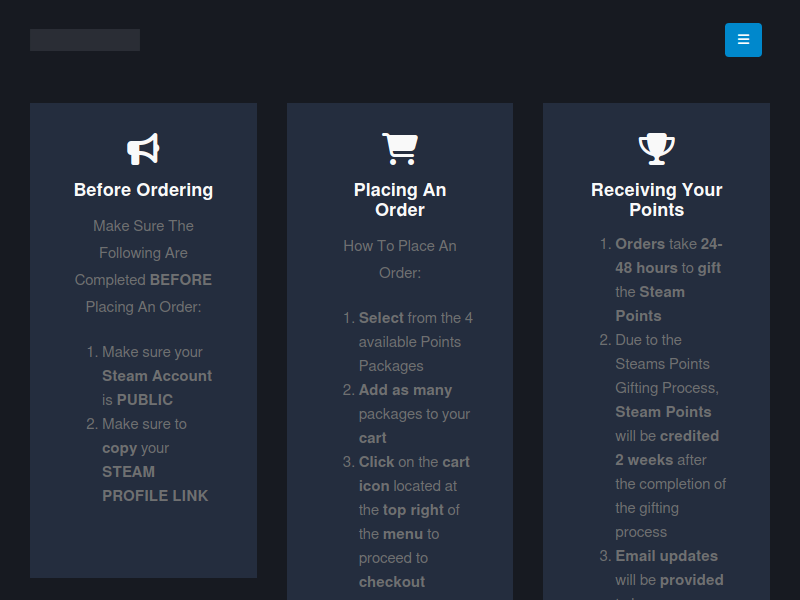Open the blue hamburger menu button
The width and height of the screenshot is (800, 600).
pyautogui.click(x=743, y=40)
